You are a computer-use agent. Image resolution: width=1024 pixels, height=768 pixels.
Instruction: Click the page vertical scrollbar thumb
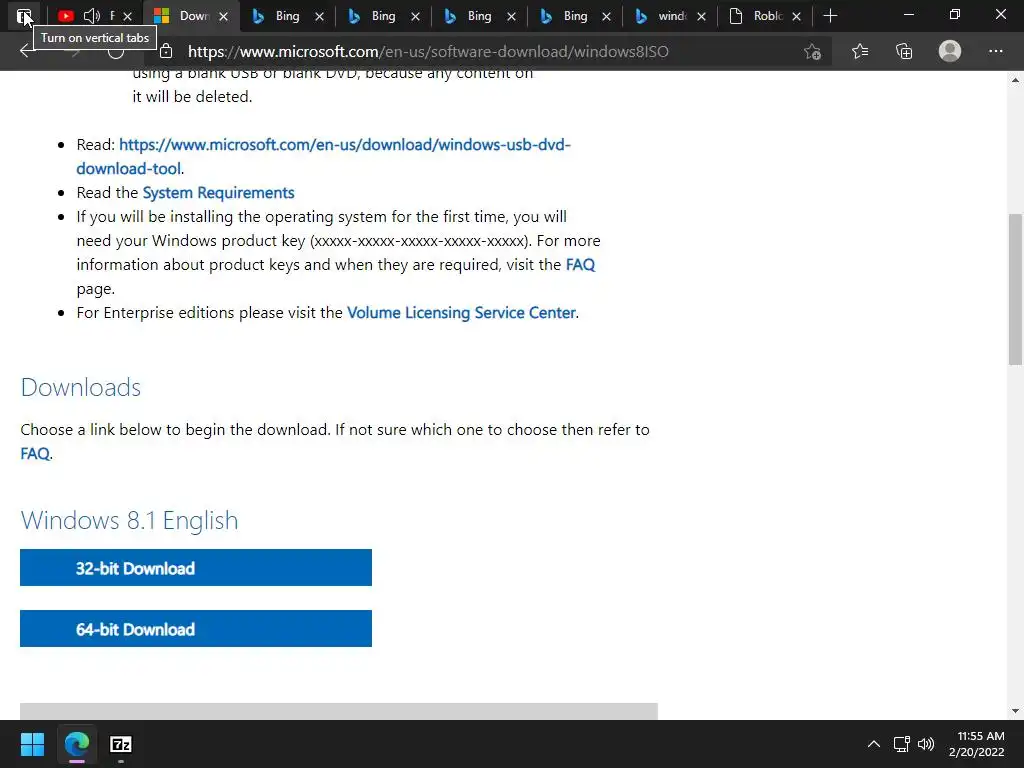click(1015, 289)
